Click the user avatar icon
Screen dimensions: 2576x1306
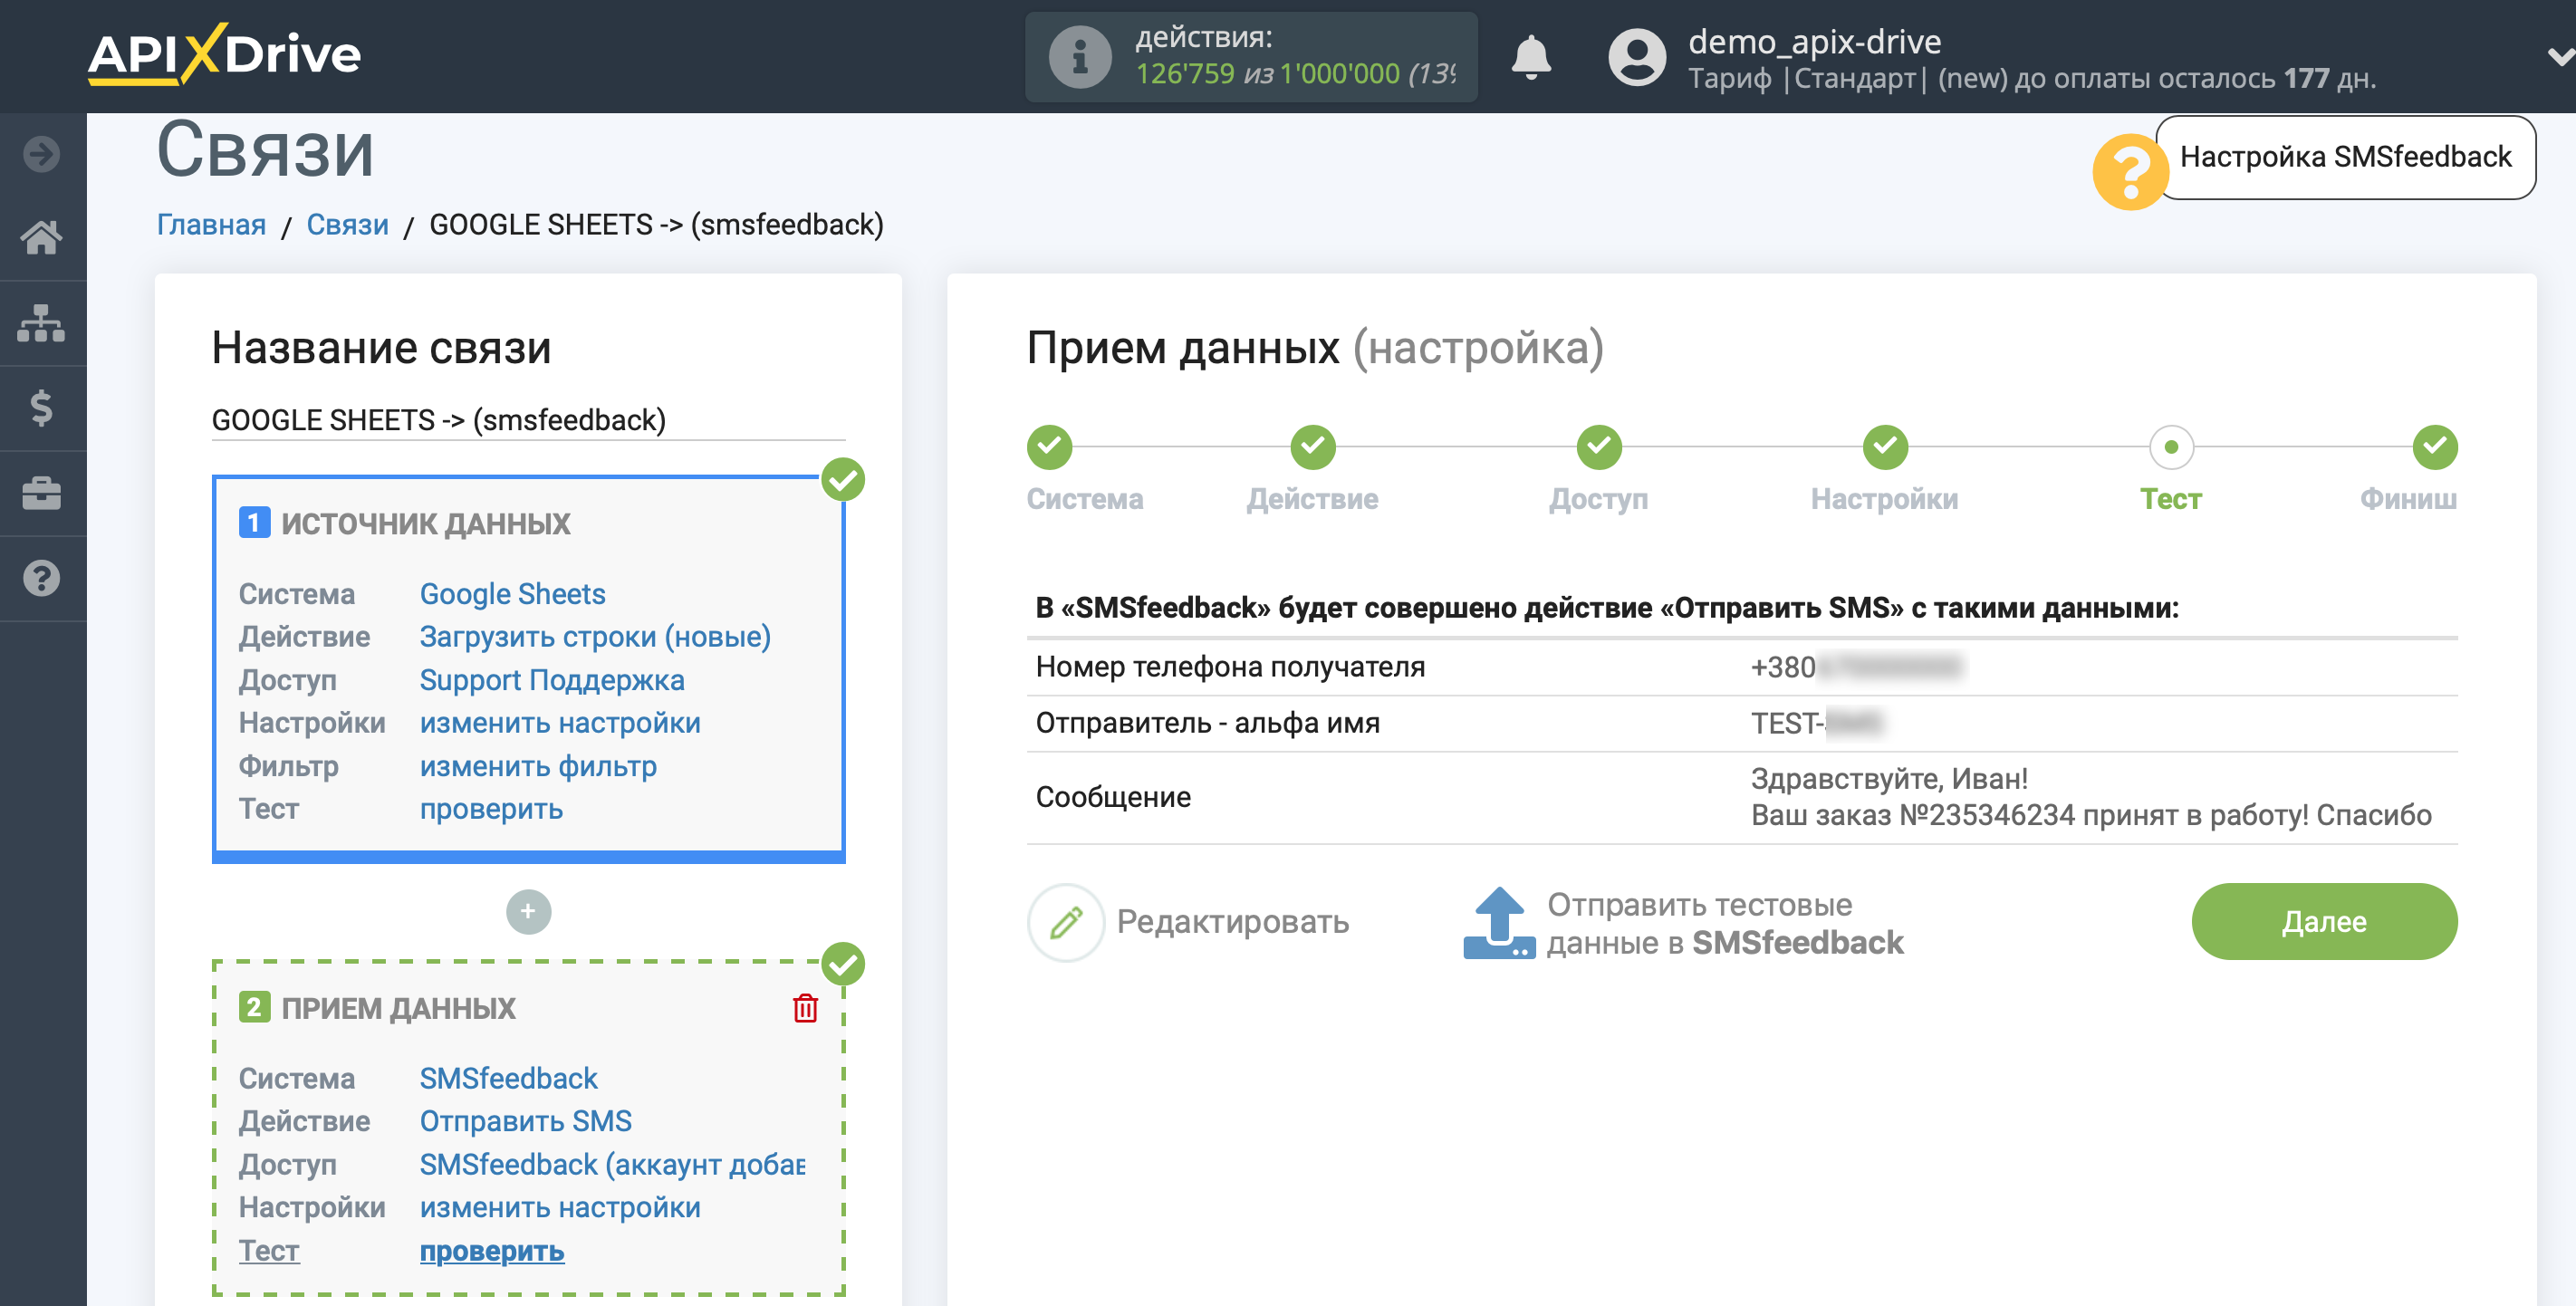pyautogui.click(x=1637, y=57)
